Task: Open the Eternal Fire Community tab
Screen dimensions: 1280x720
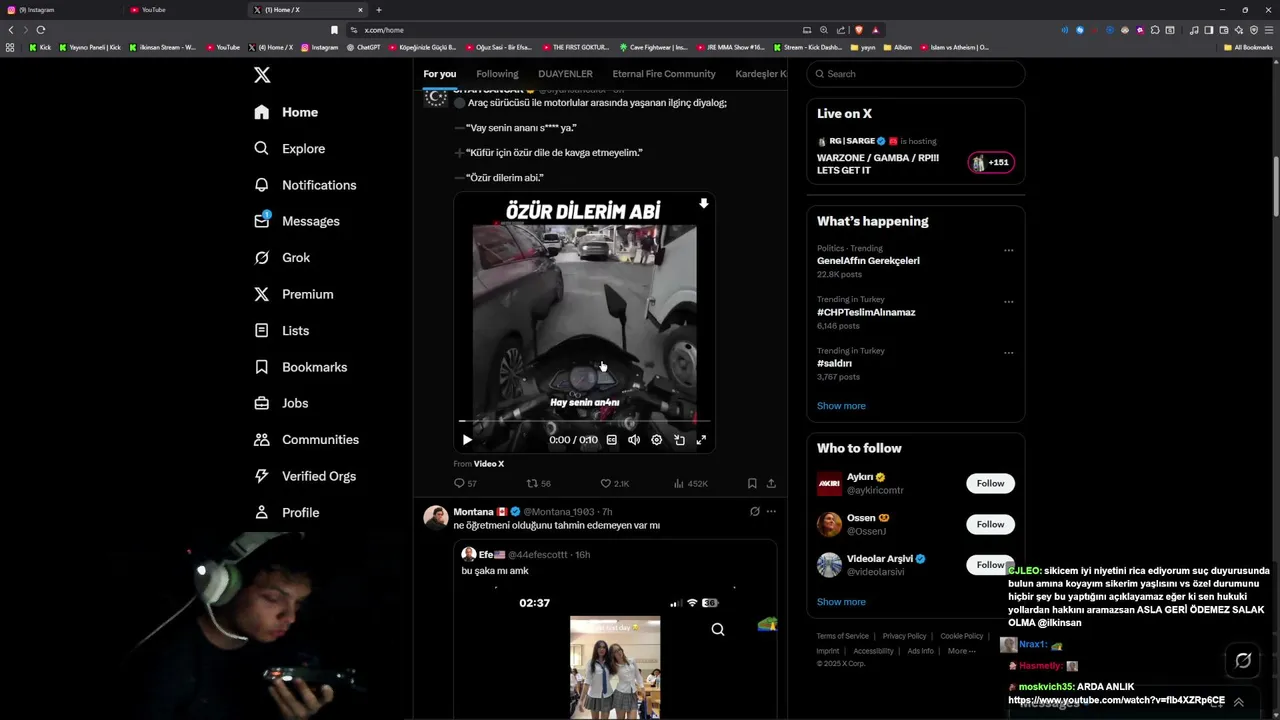Action: [x=664, y=74]
